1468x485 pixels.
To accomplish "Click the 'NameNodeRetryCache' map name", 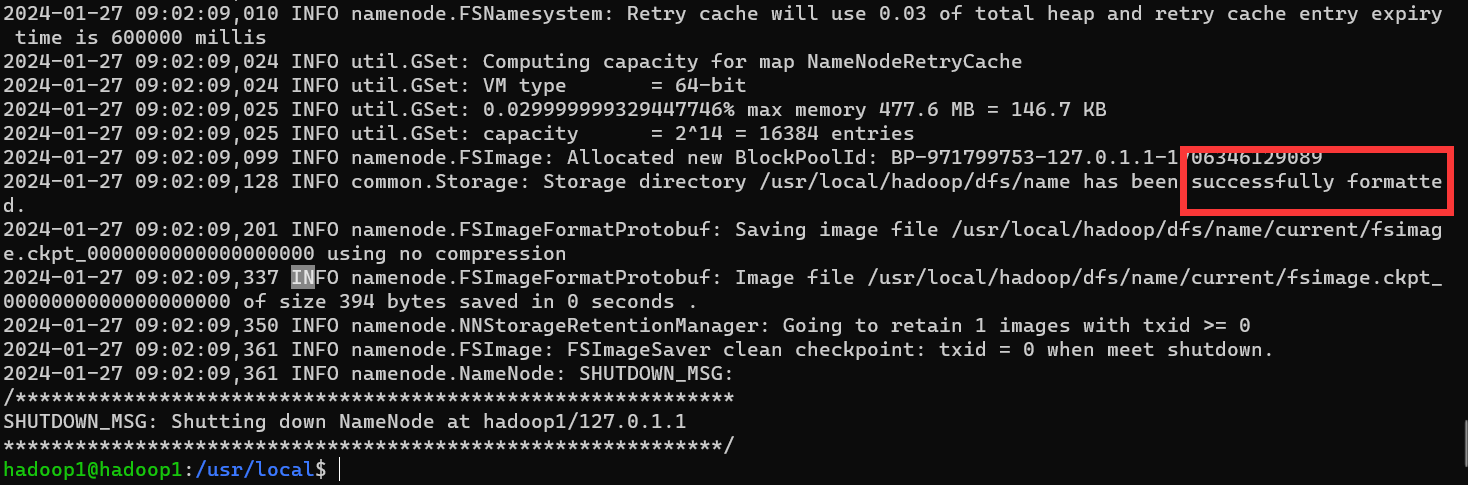I will coord(915,61).
